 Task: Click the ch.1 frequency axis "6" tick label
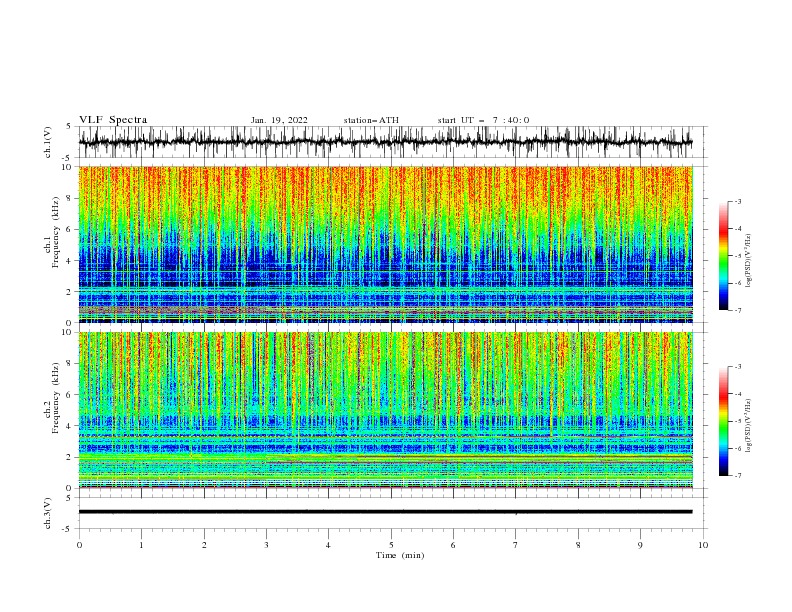tap(70, 229)
